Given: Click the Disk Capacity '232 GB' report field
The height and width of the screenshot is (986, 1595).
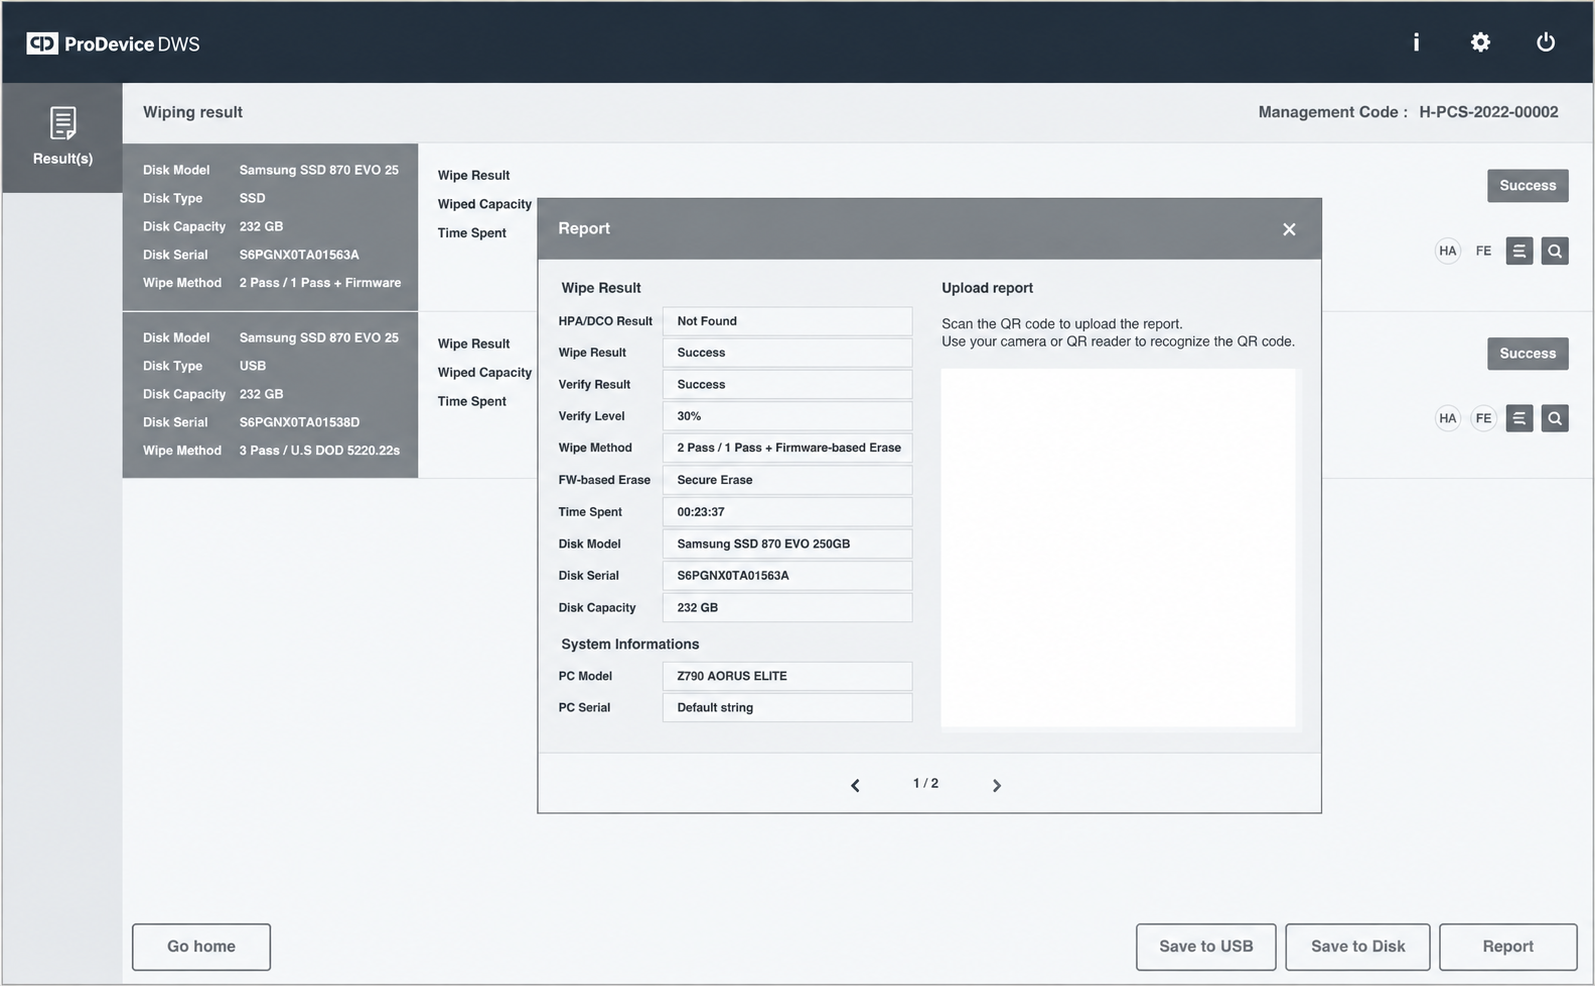Looking at the screenshot, I should click(787, 608).
